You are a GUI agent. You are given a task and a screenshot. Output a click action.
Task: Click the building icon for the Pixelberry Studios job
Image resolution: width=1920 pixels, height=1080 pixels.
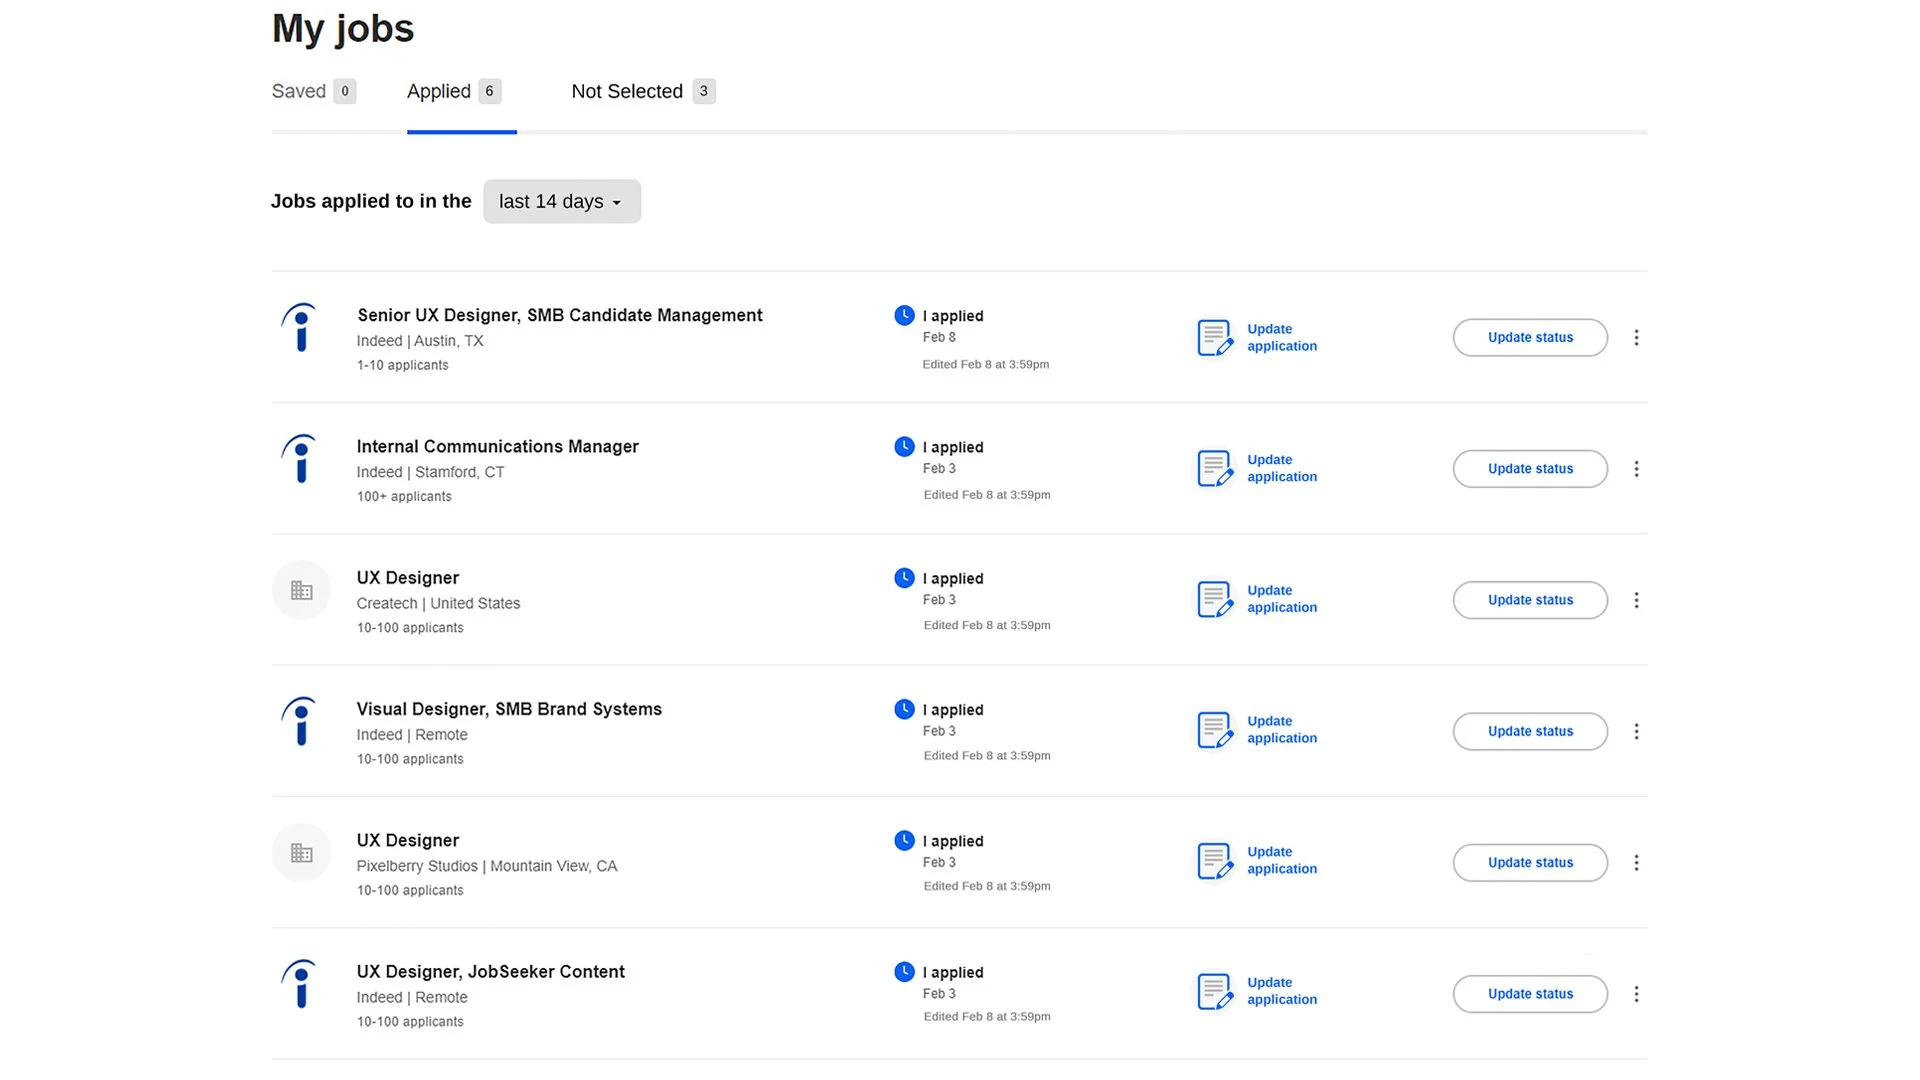(301, 853)
